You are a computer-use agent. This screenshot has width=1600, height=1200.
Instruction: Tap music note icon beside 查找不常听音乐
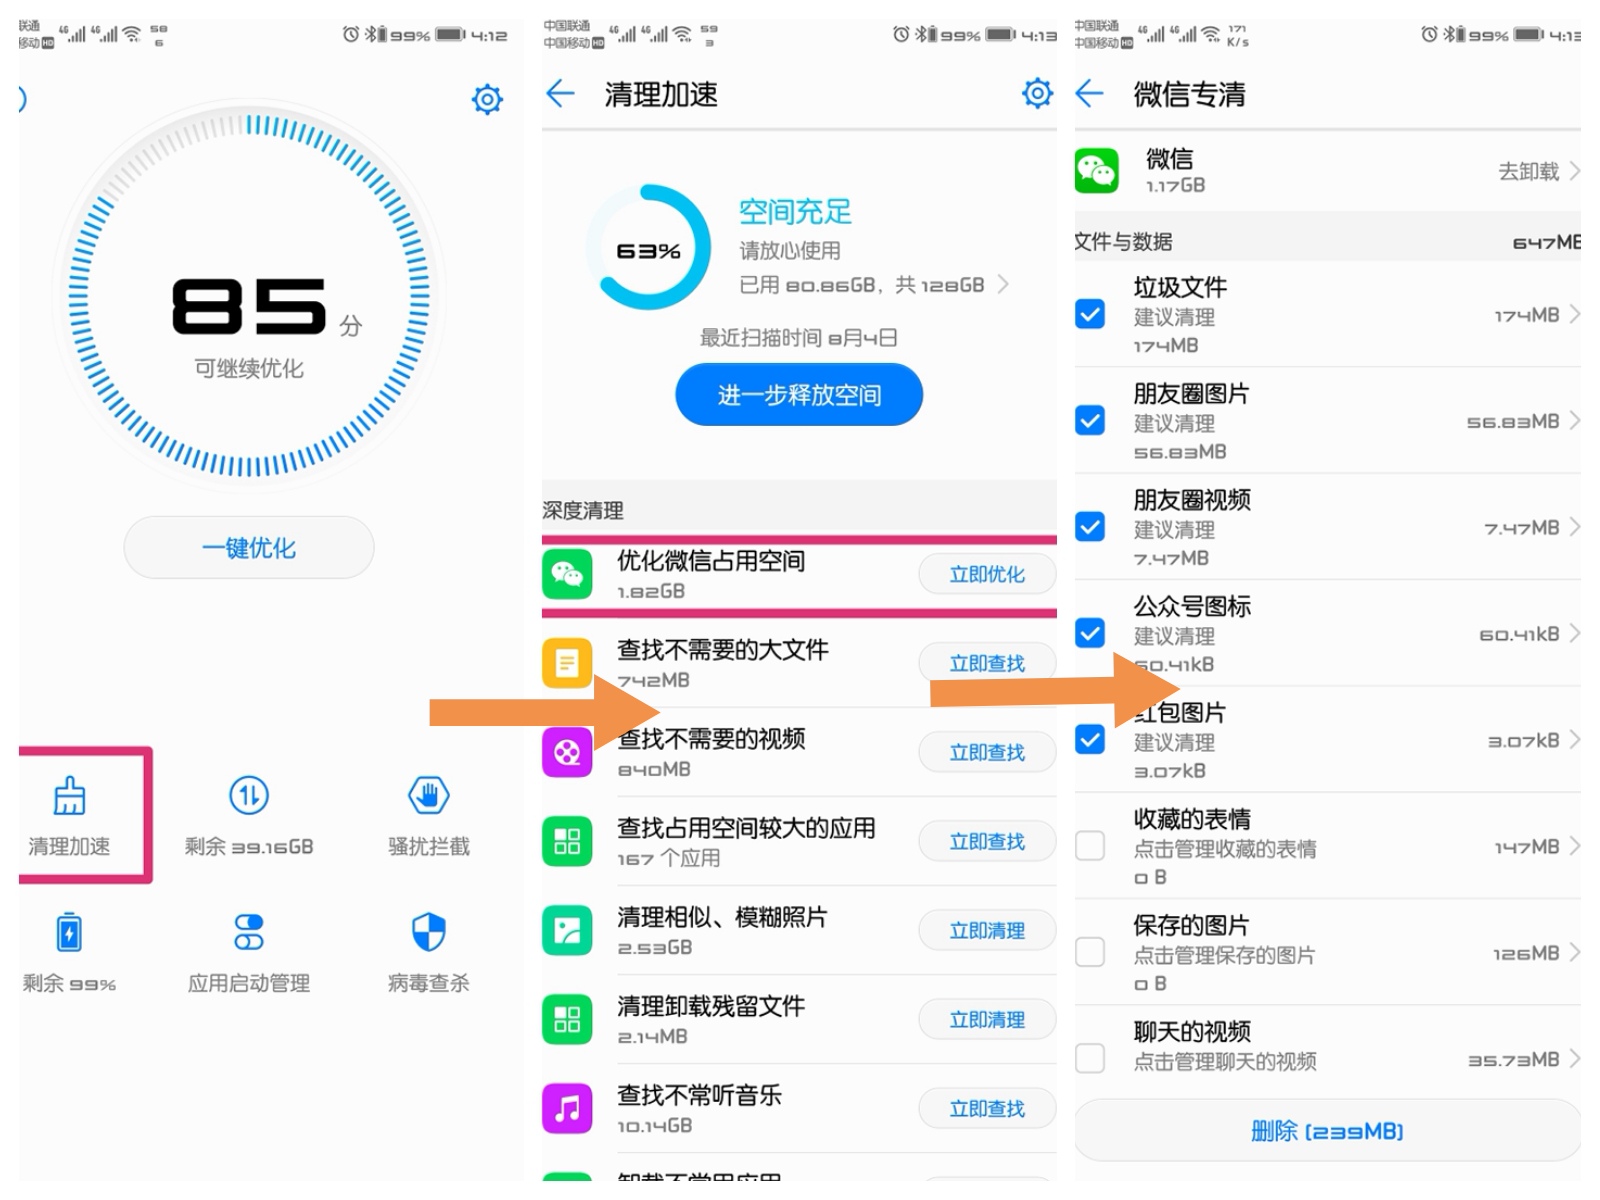[567, 1108]
